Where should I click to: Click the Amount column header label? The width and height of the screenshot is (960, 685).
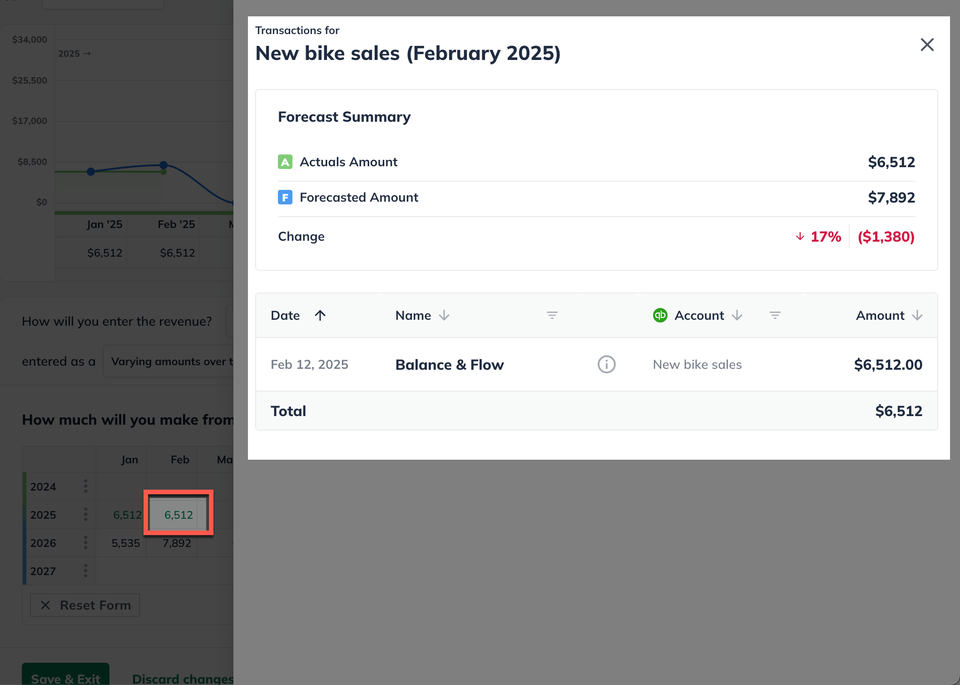[x=880, y=315]
